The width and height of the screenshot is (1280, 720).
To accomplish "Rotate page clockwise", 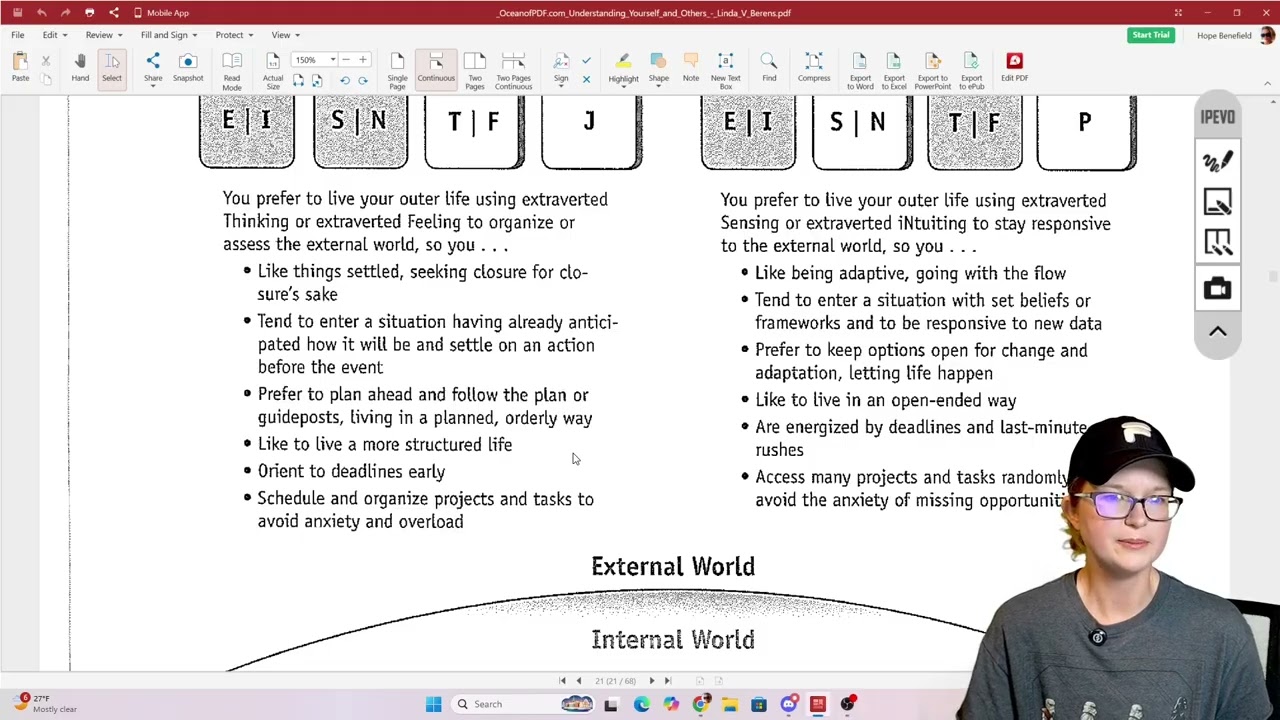I will tap(363, 81).
